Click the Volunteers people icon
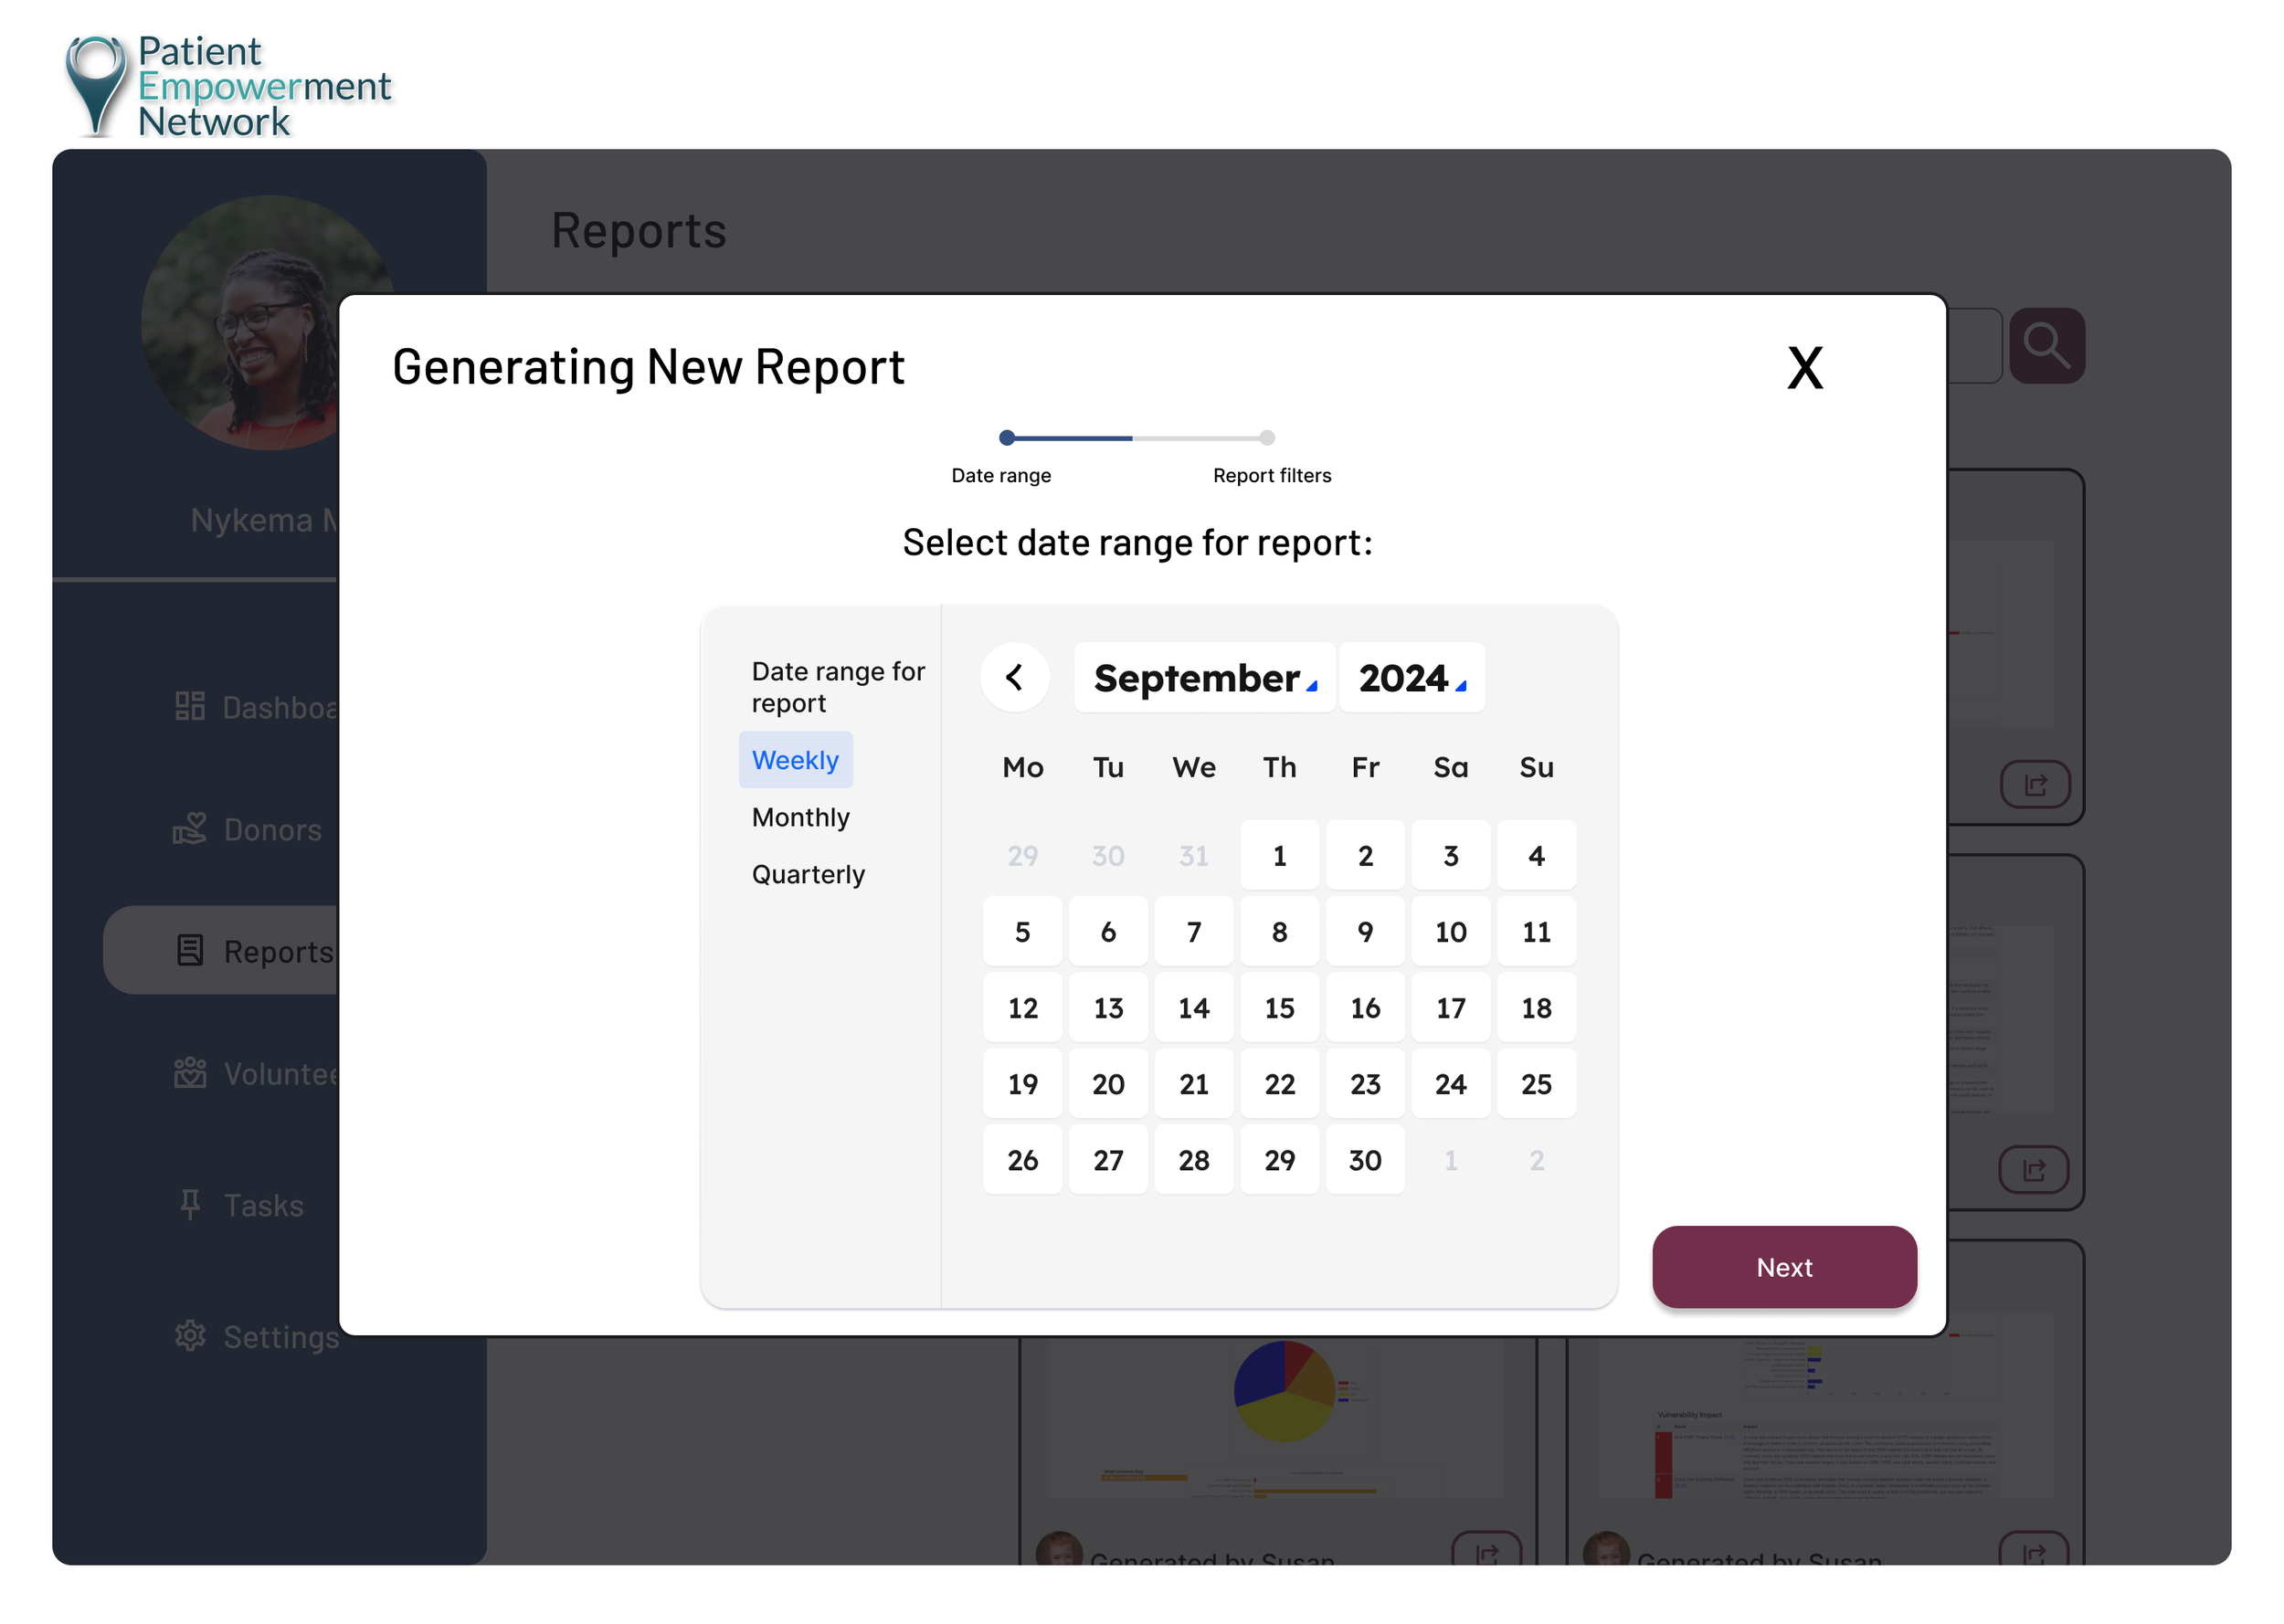The width and height of the screenshot is (2284, 1624). click(190, 1073)
